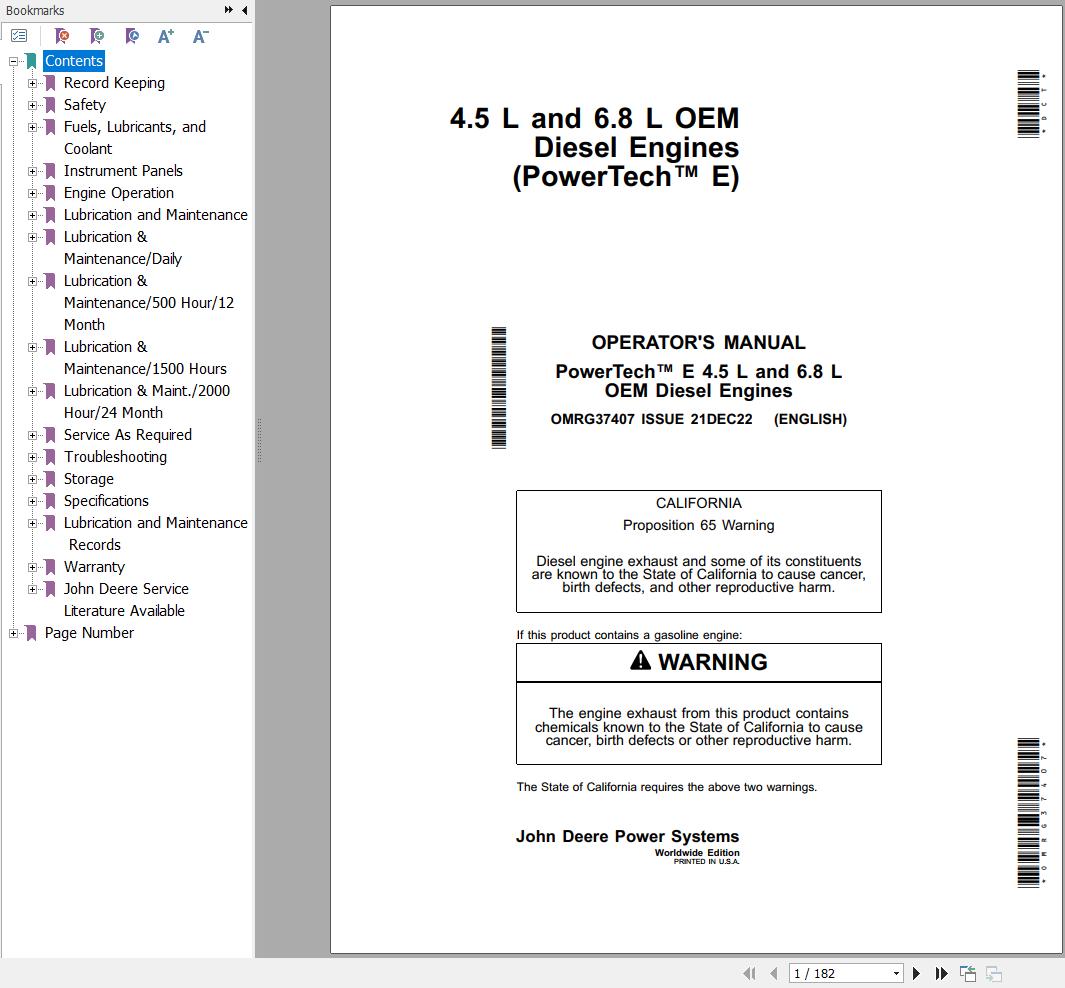This screenshot has height=988, width=1065.
Task: Click the 'Proposition 65 Warning' text
Action: tap(698, 525)
